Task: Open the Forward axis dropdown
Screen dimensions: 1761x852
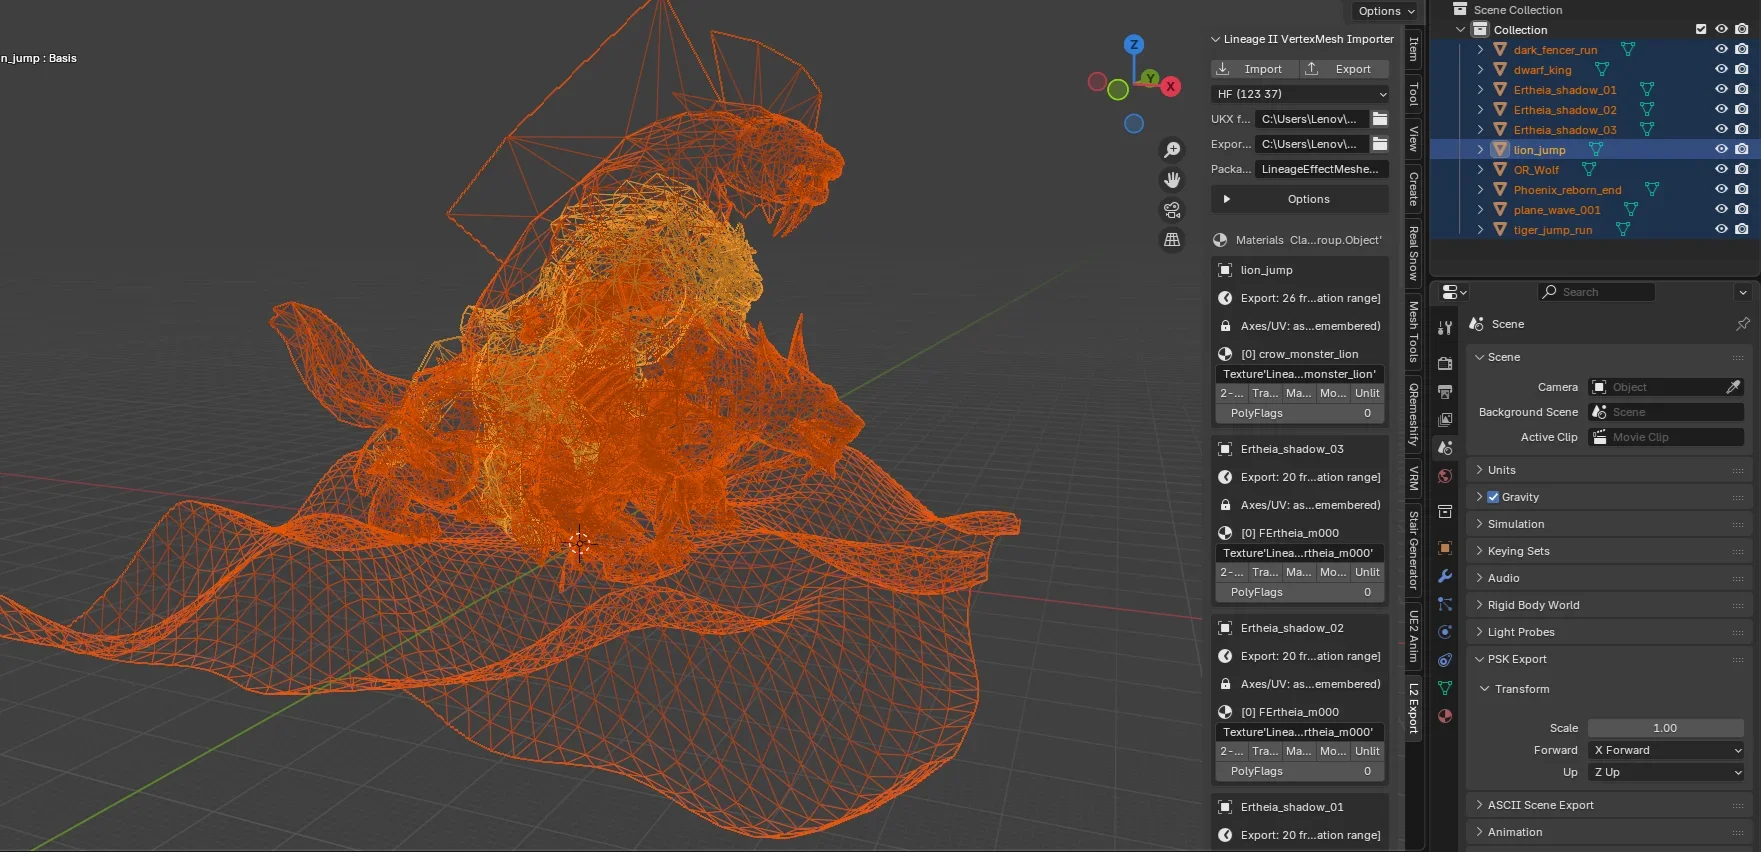Action: 1667,750
